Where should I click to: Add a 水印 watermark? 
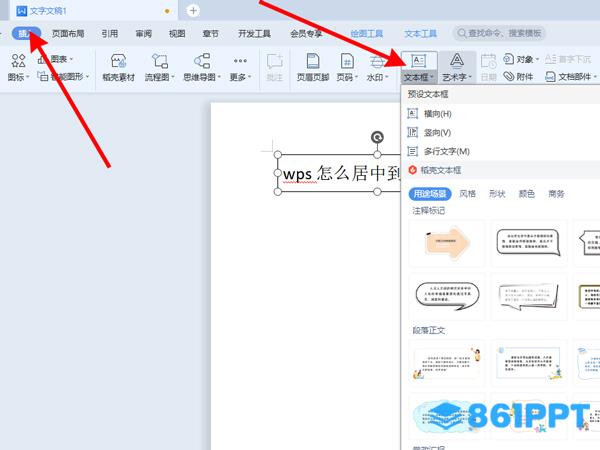(377, 67)
